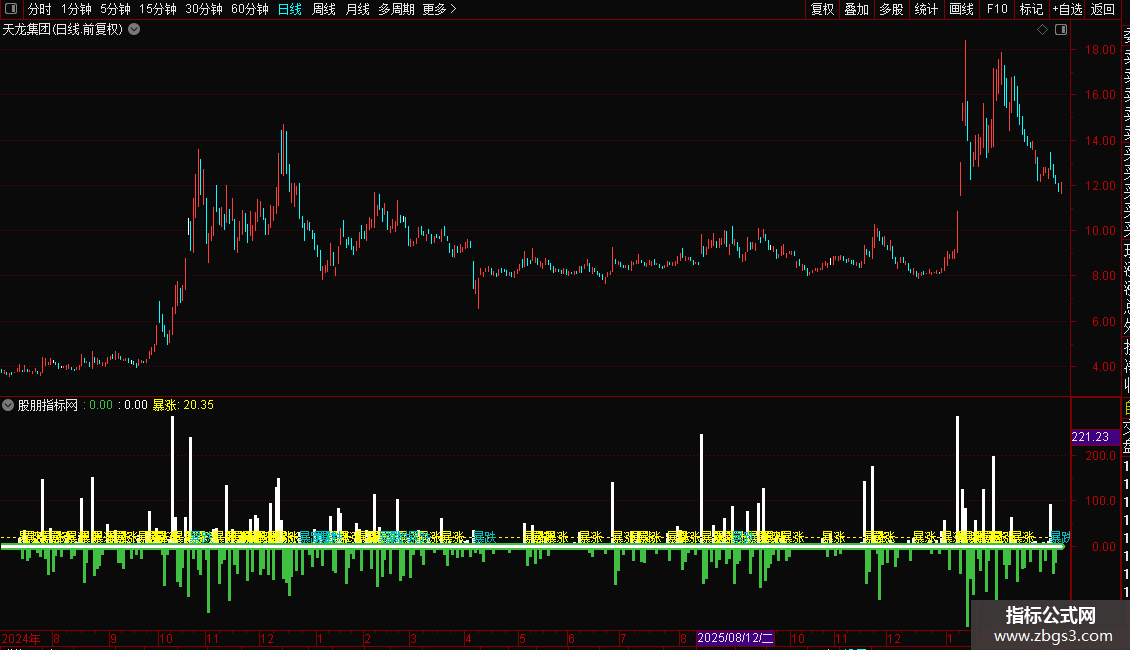Click the 2024年 label on time axis
This screenshot has width=1130, height=650.
pos(21,638)
